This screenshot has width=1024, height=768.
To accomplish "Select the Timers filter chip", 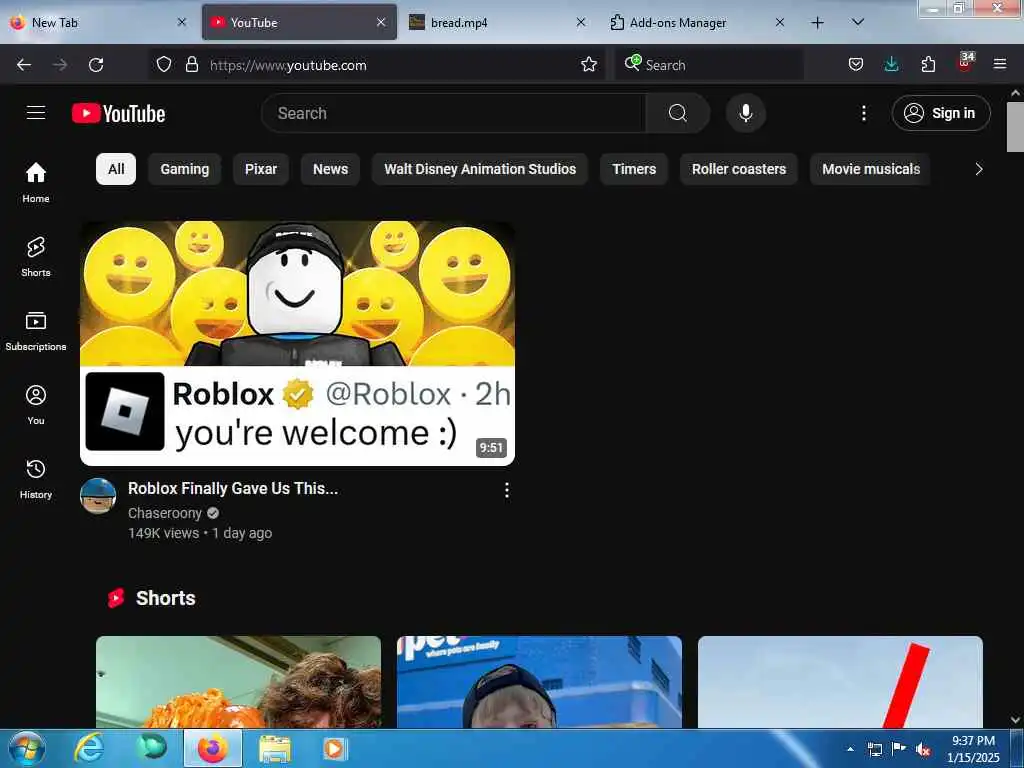I will [633, 169].
